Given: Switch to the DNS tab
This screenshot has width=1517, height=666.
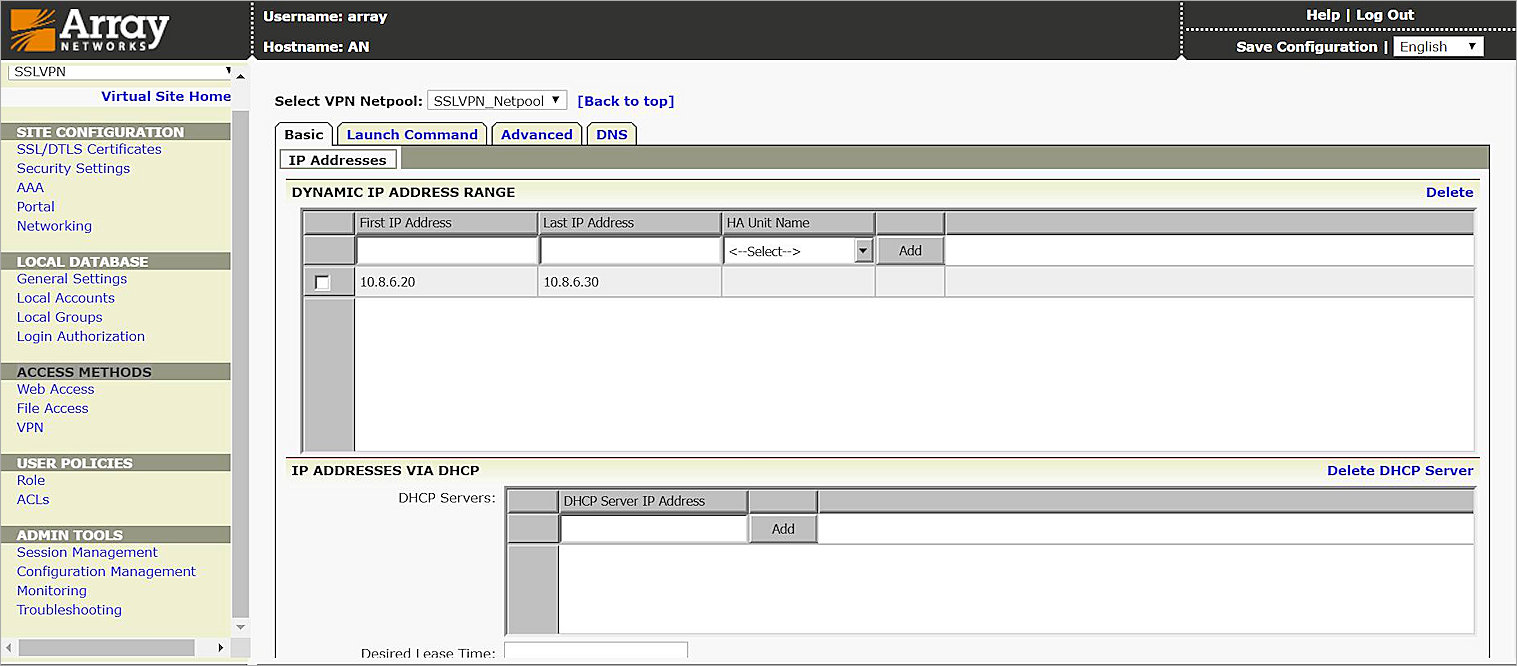Looking at the screenshot, I should [x=611, y=133].
